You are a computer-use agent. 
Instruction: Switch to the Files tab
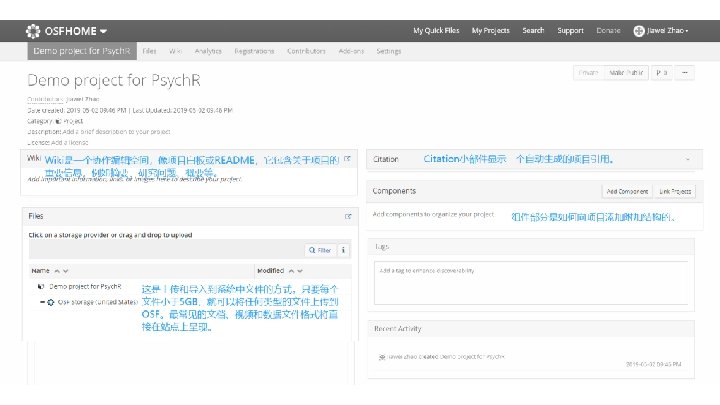149,51
